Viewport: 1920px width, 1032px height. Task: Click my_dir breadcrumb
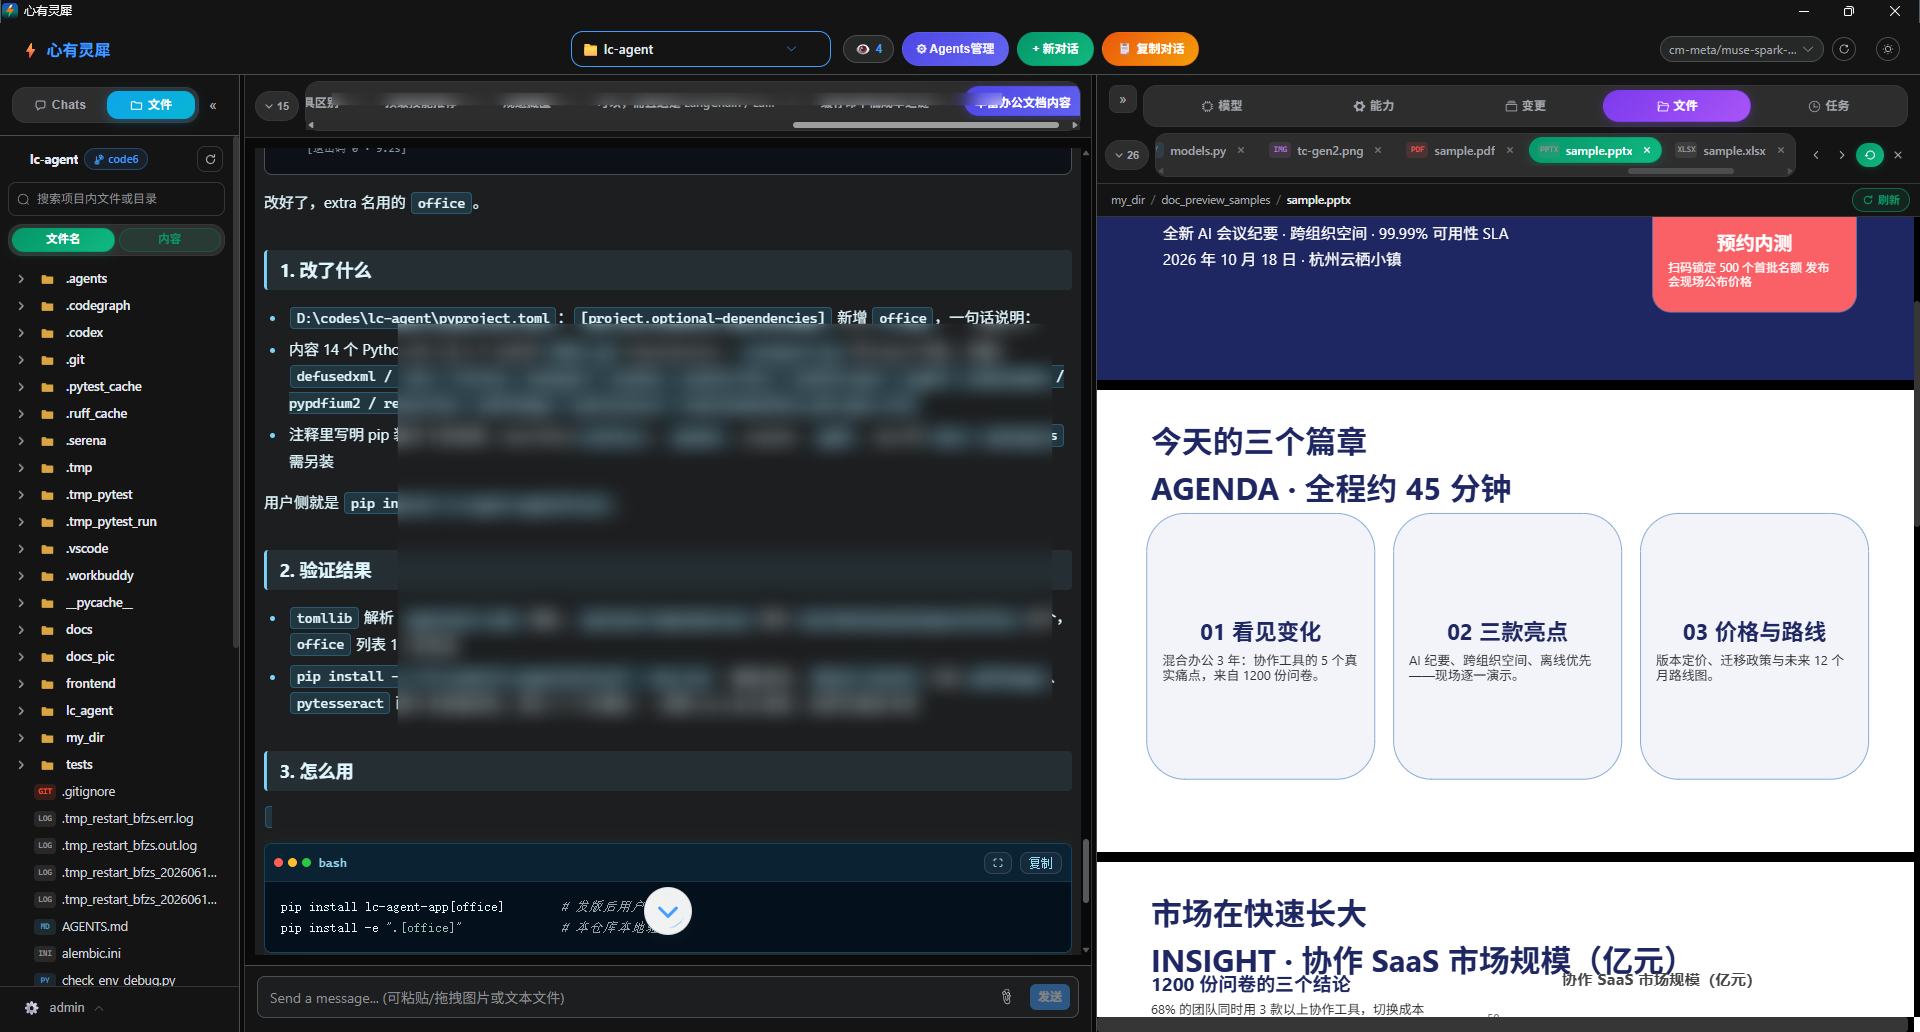click(1127, 200)
